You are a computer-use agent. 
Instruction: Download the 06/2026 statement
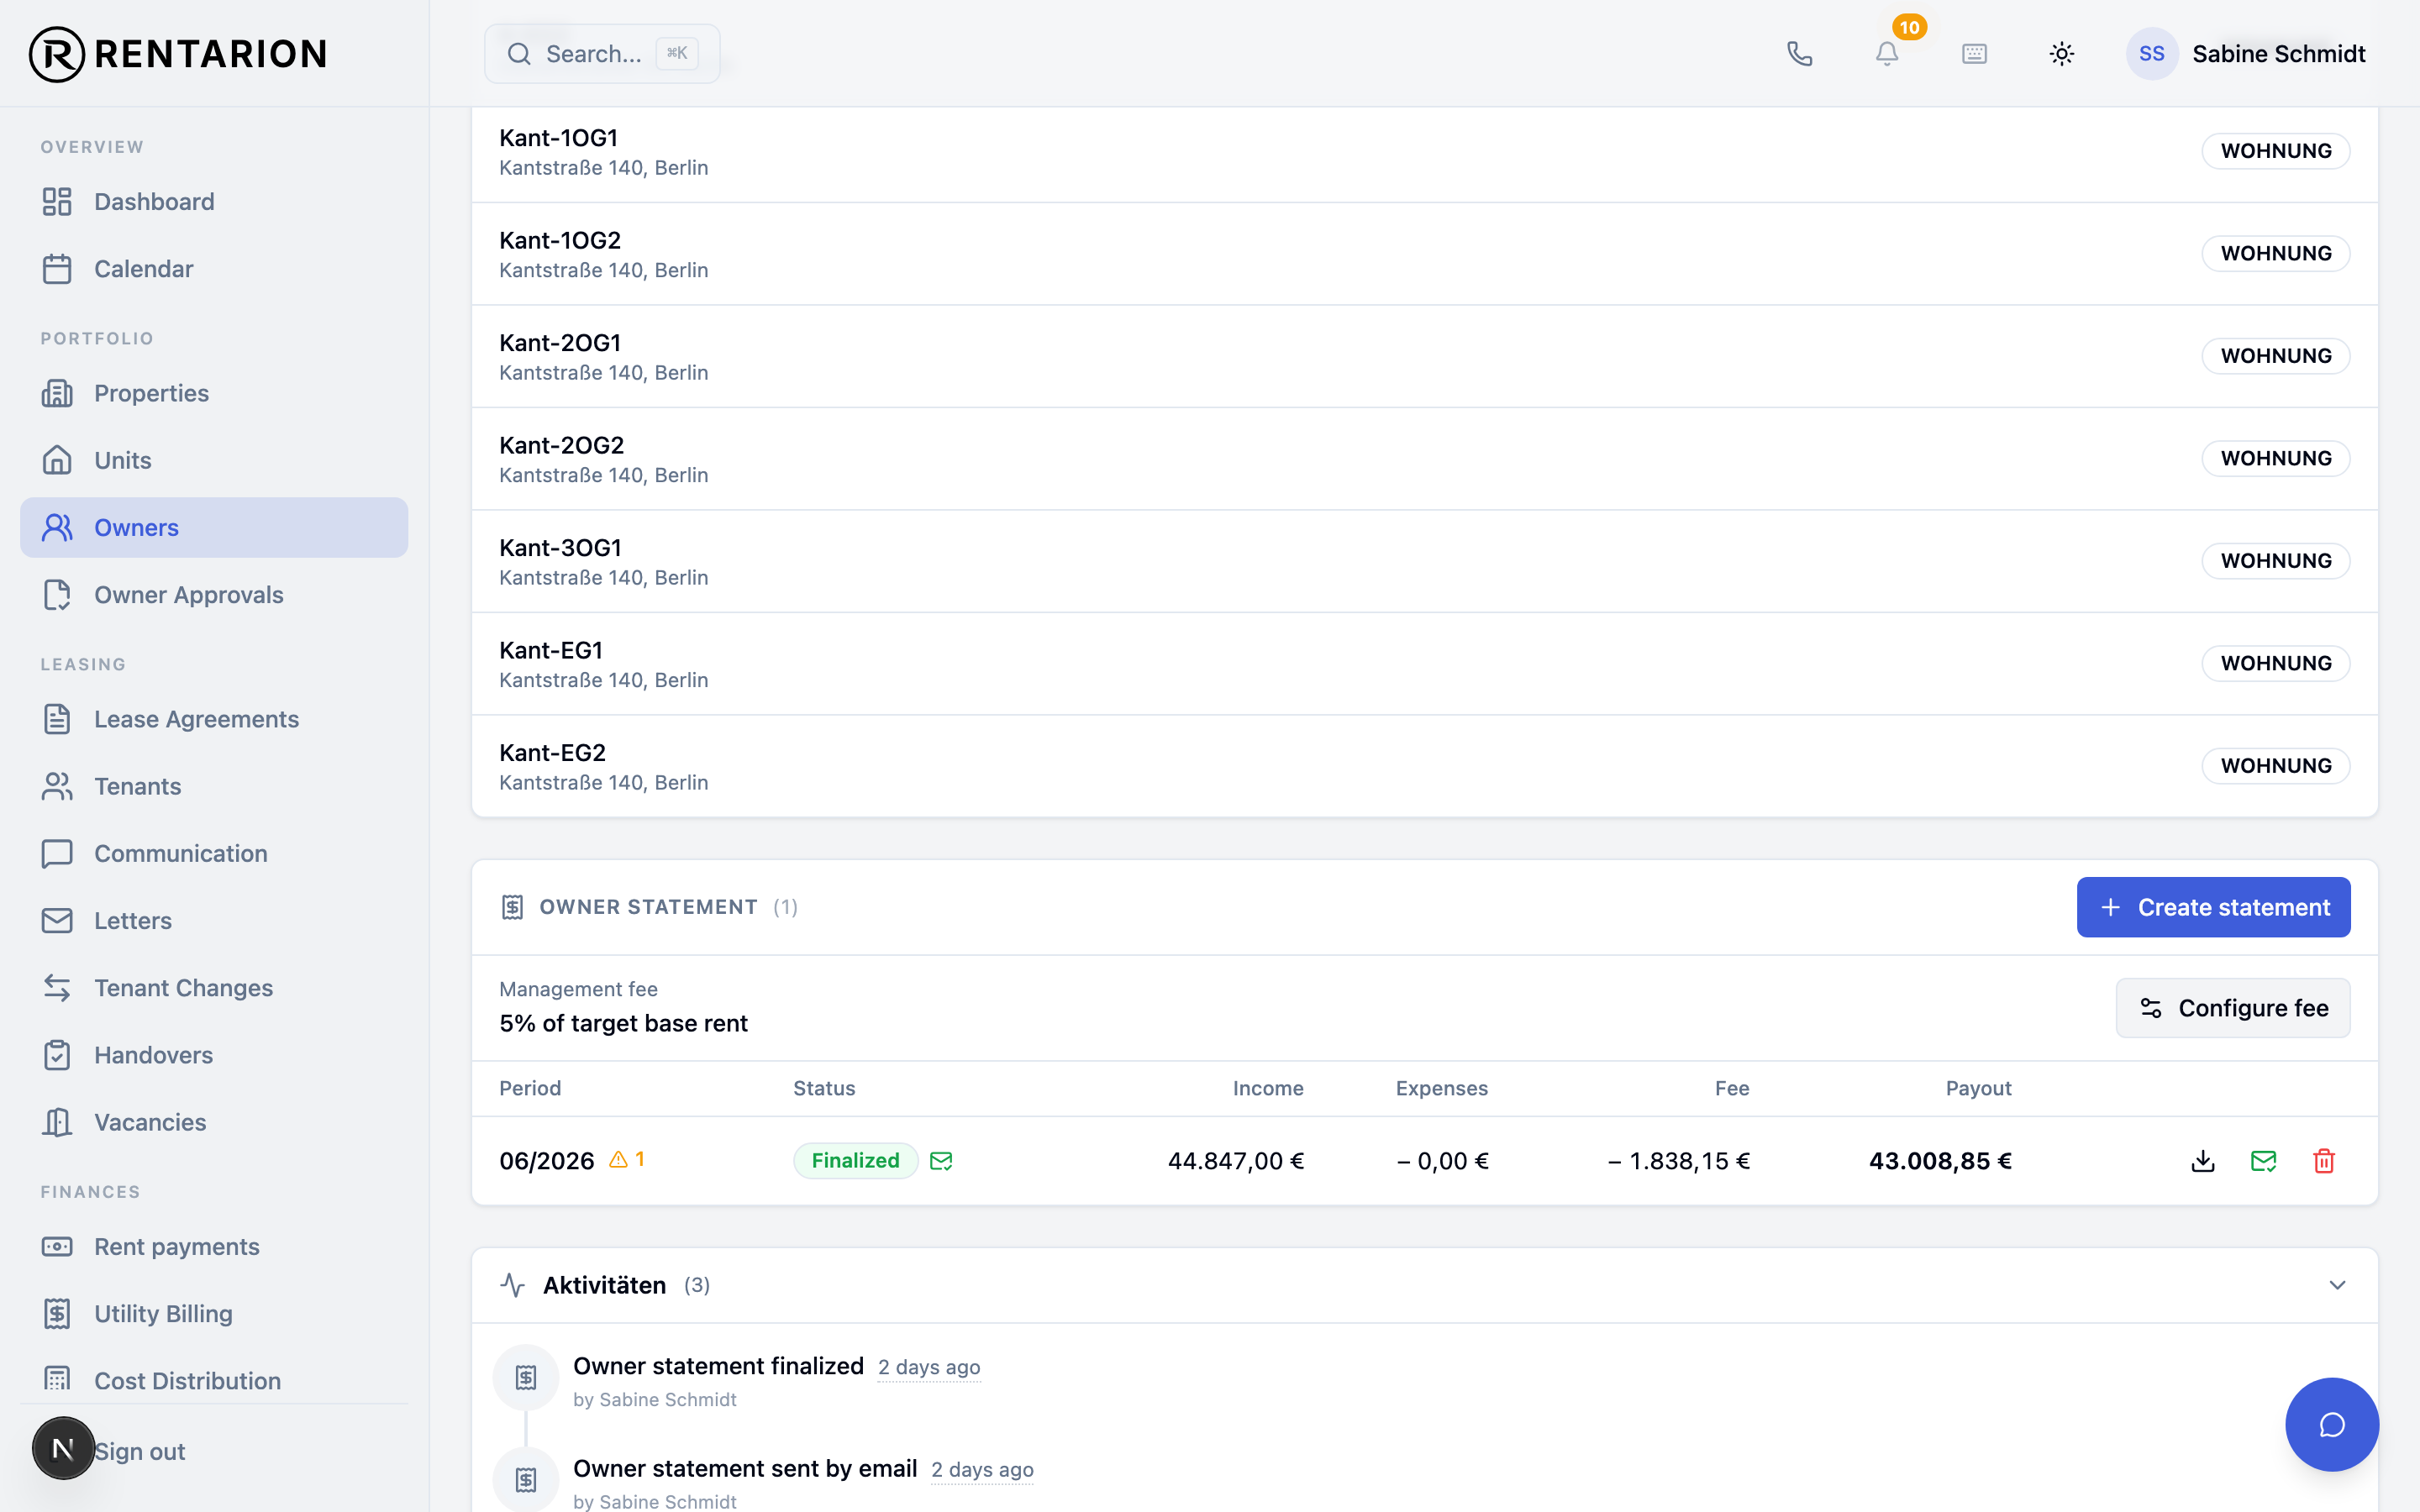pos(2203,1161)
